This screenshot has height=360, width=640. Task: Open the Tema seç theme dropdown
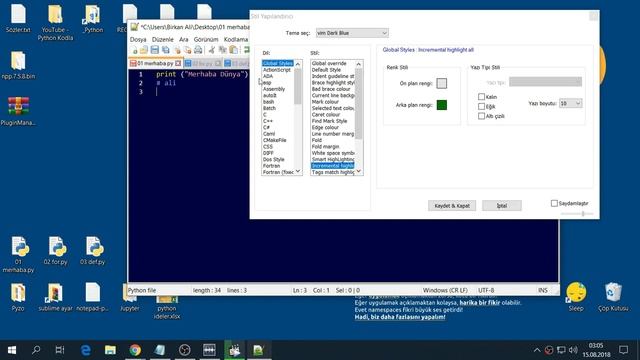pyautogui.click(x=352, y=33)
